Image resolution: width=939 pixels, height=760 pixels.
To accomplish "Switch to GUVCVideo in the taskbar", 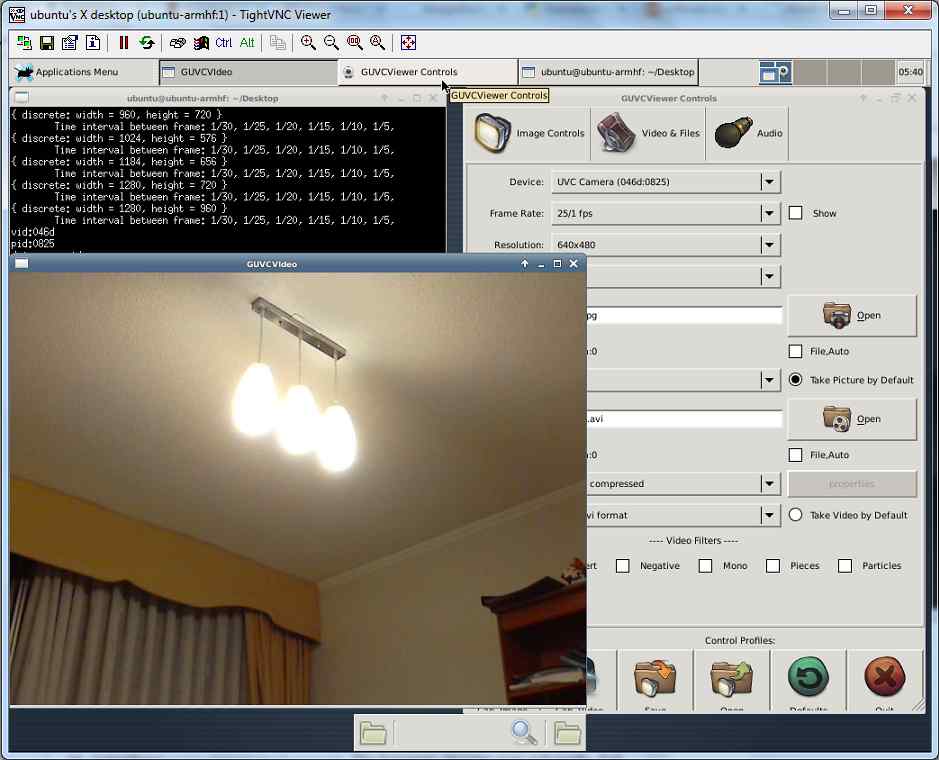I will click(248, 72).
